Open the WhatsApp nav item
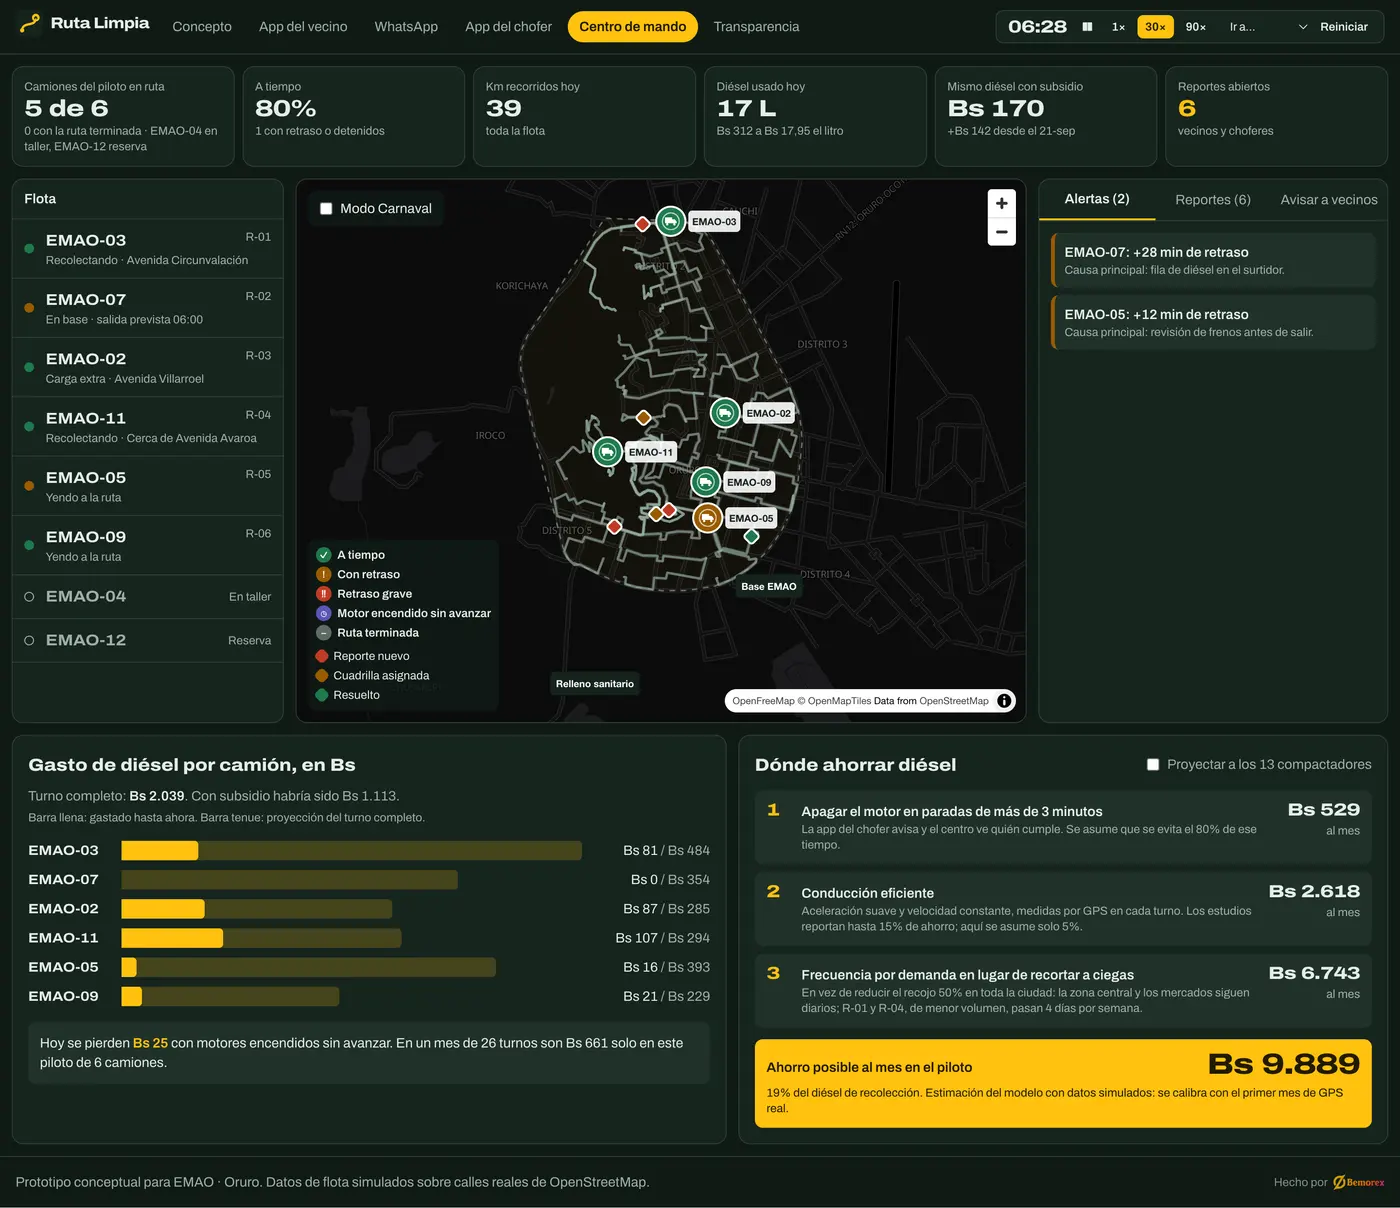 pyautogui.click(x=406, y=27)
